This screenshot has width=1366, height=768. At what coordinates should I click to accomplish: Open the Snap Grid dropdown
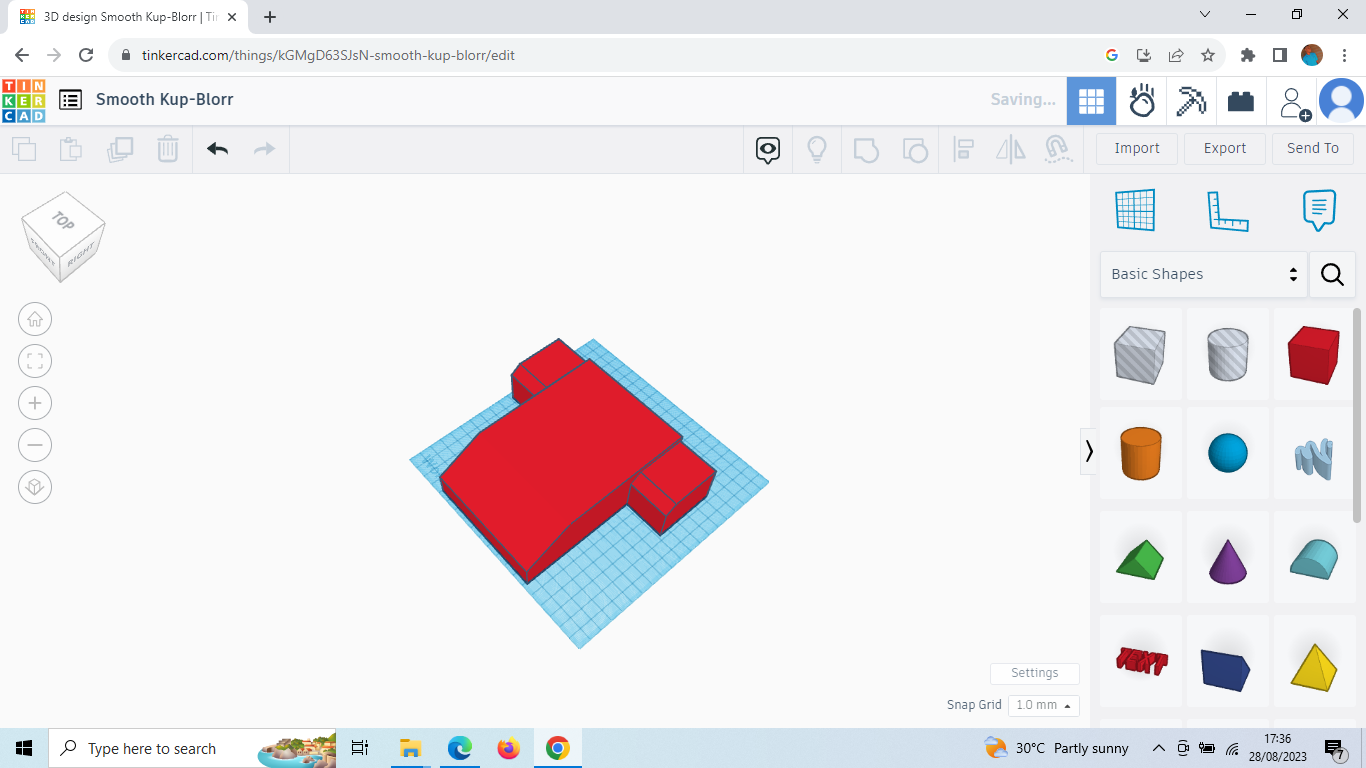click(1043, 705)
